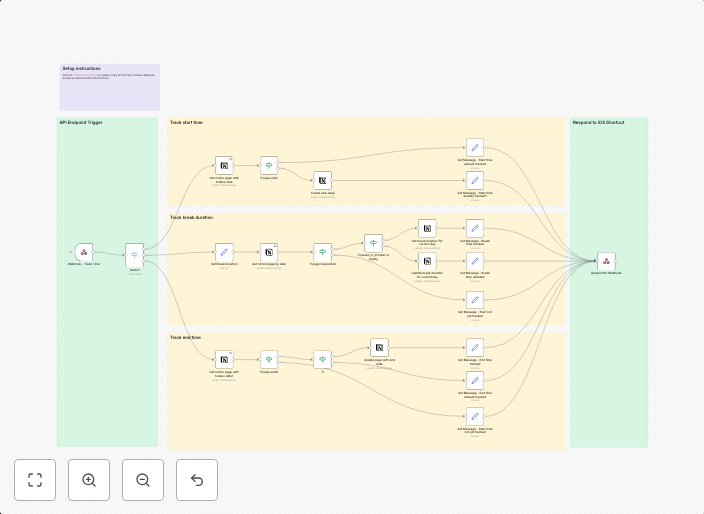Select the Webhook - Track Time trigger node

coord(84,253)
